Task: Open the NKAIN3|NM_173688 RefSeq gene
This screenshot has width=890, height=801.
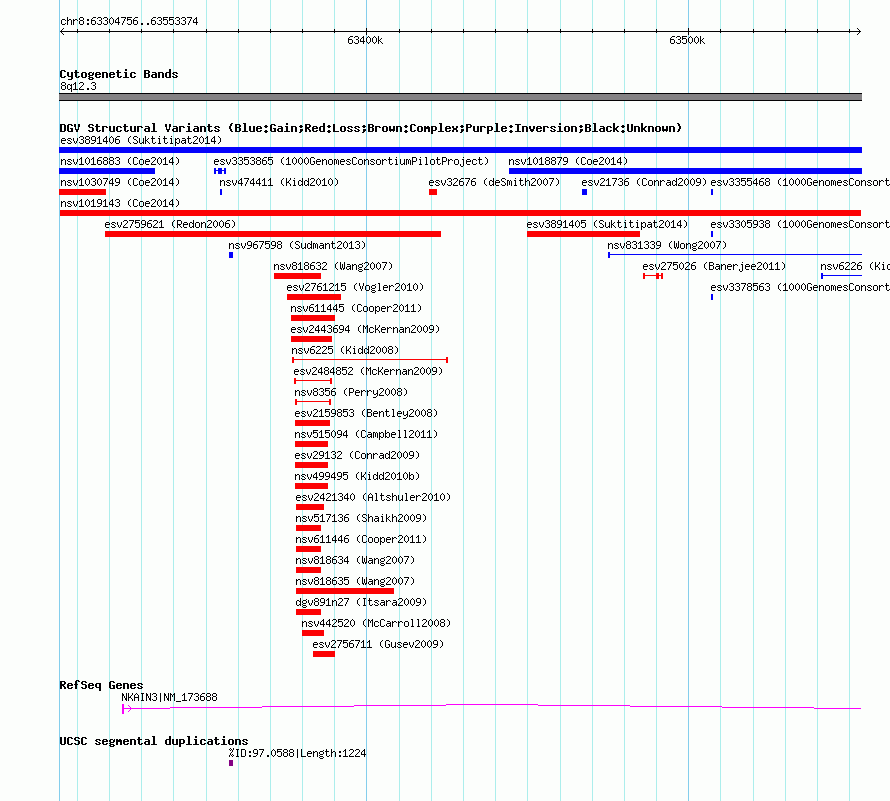Action: click(x=169, y=697)
